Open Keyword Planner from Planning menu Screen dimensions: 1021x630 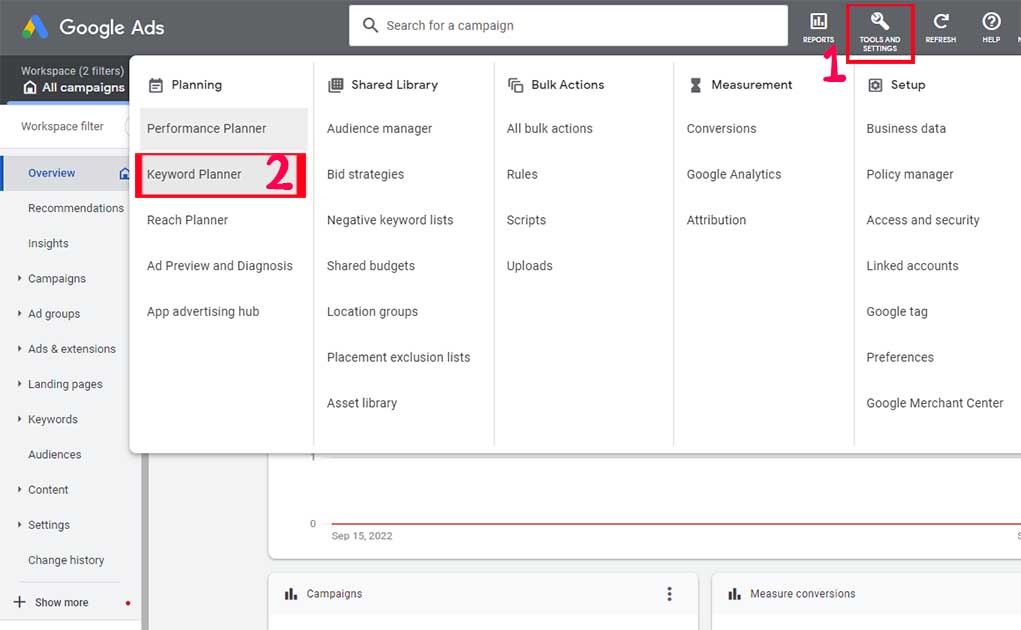pyautogui.click(x=220, y=174)
